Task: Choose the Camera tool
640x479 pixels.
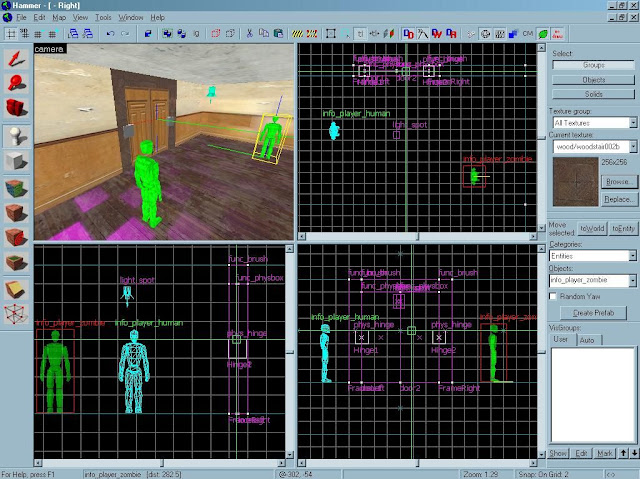Action: [16, 107]
